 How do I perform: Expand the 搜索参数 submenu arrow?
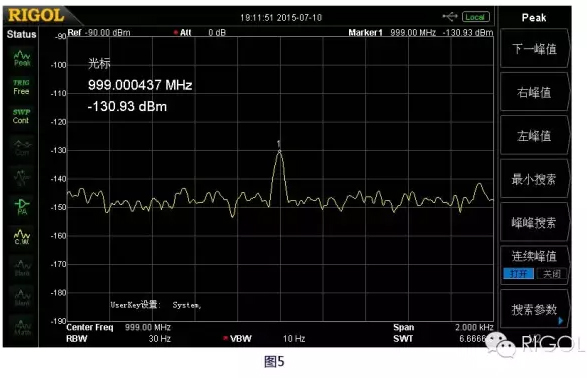pos(560,321)
